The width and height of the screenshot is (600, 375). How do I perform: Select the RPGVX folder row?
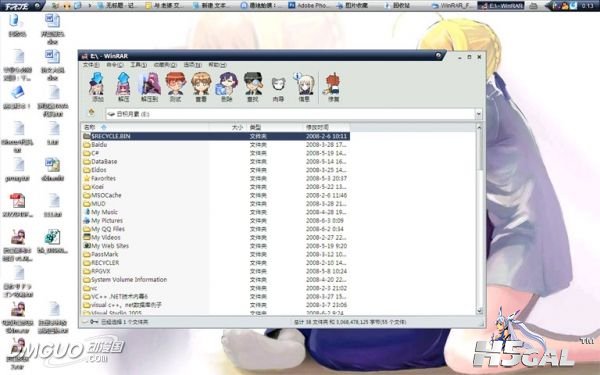click(x=216, y=271)
